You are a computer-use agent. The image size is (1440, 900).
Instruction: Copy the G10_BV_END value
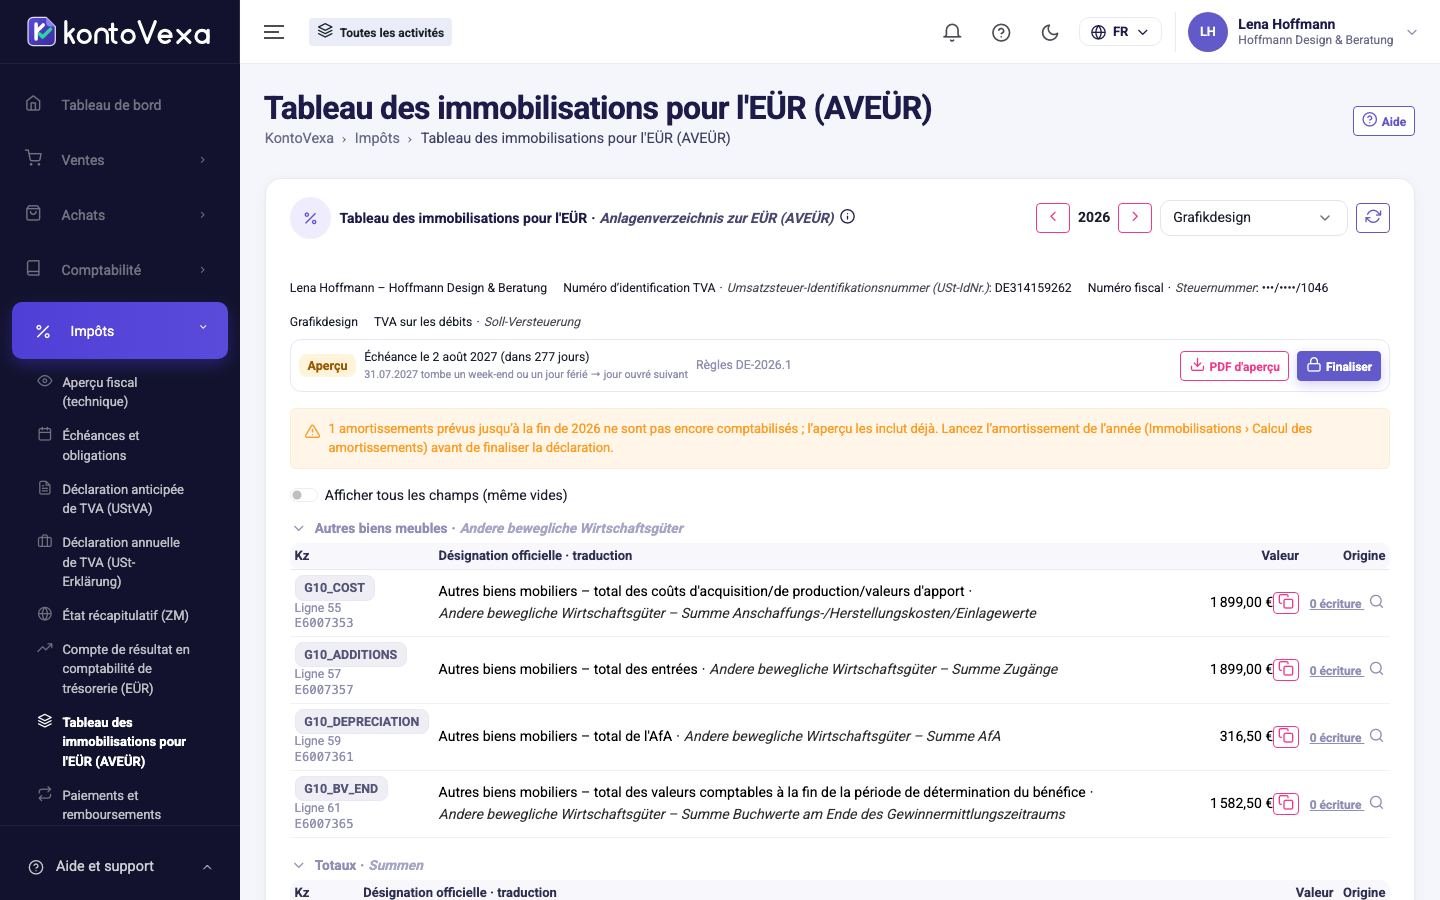tap(1286, 804)
